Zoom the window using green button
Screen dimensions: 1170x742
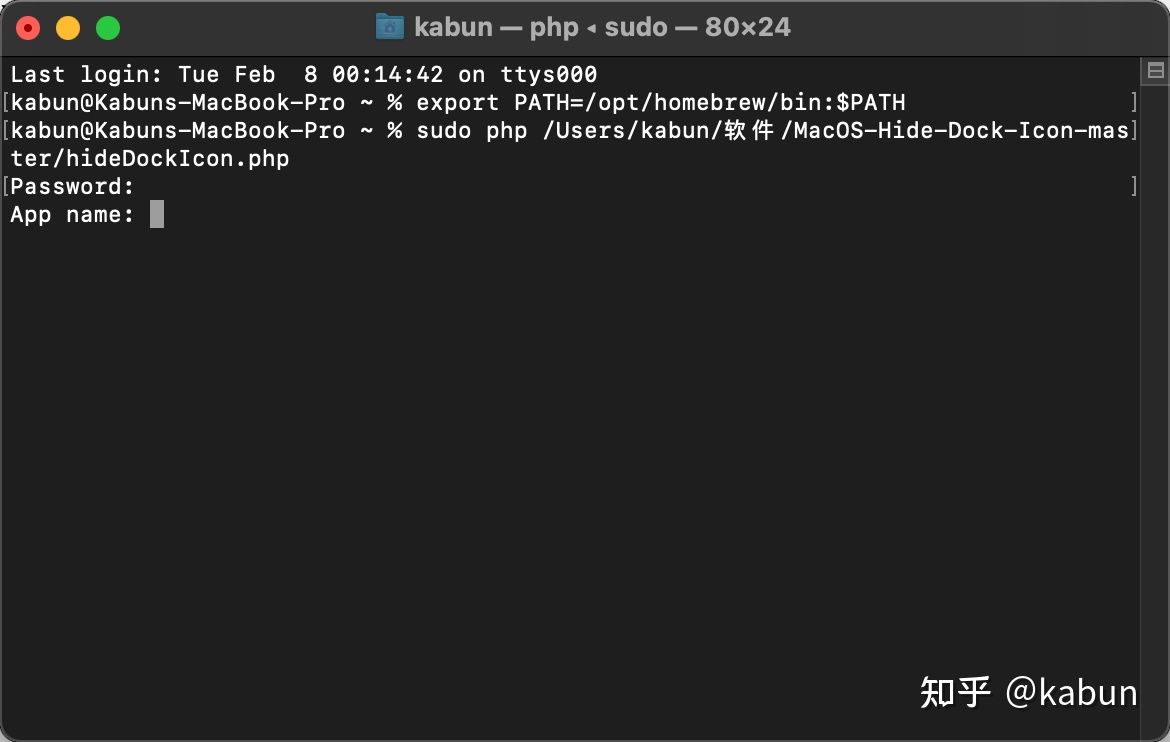pyautogui.click(x=108, y=28)
